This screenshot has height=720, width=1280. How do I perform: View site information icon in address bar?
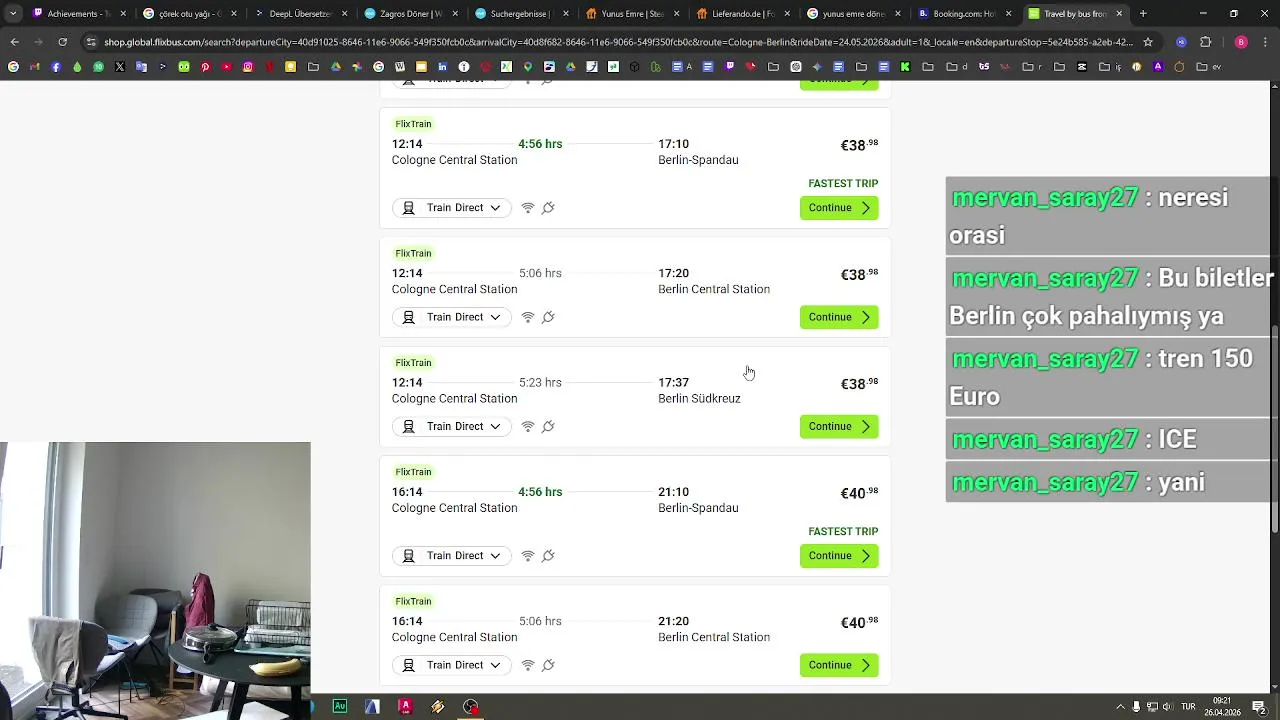tap(91, 42)
